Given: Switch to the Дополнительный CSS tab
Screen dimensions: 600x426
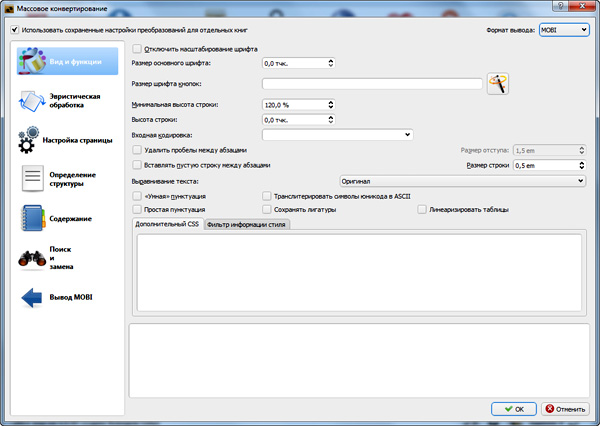Looking at the screenshot, I should pos(168,225).
